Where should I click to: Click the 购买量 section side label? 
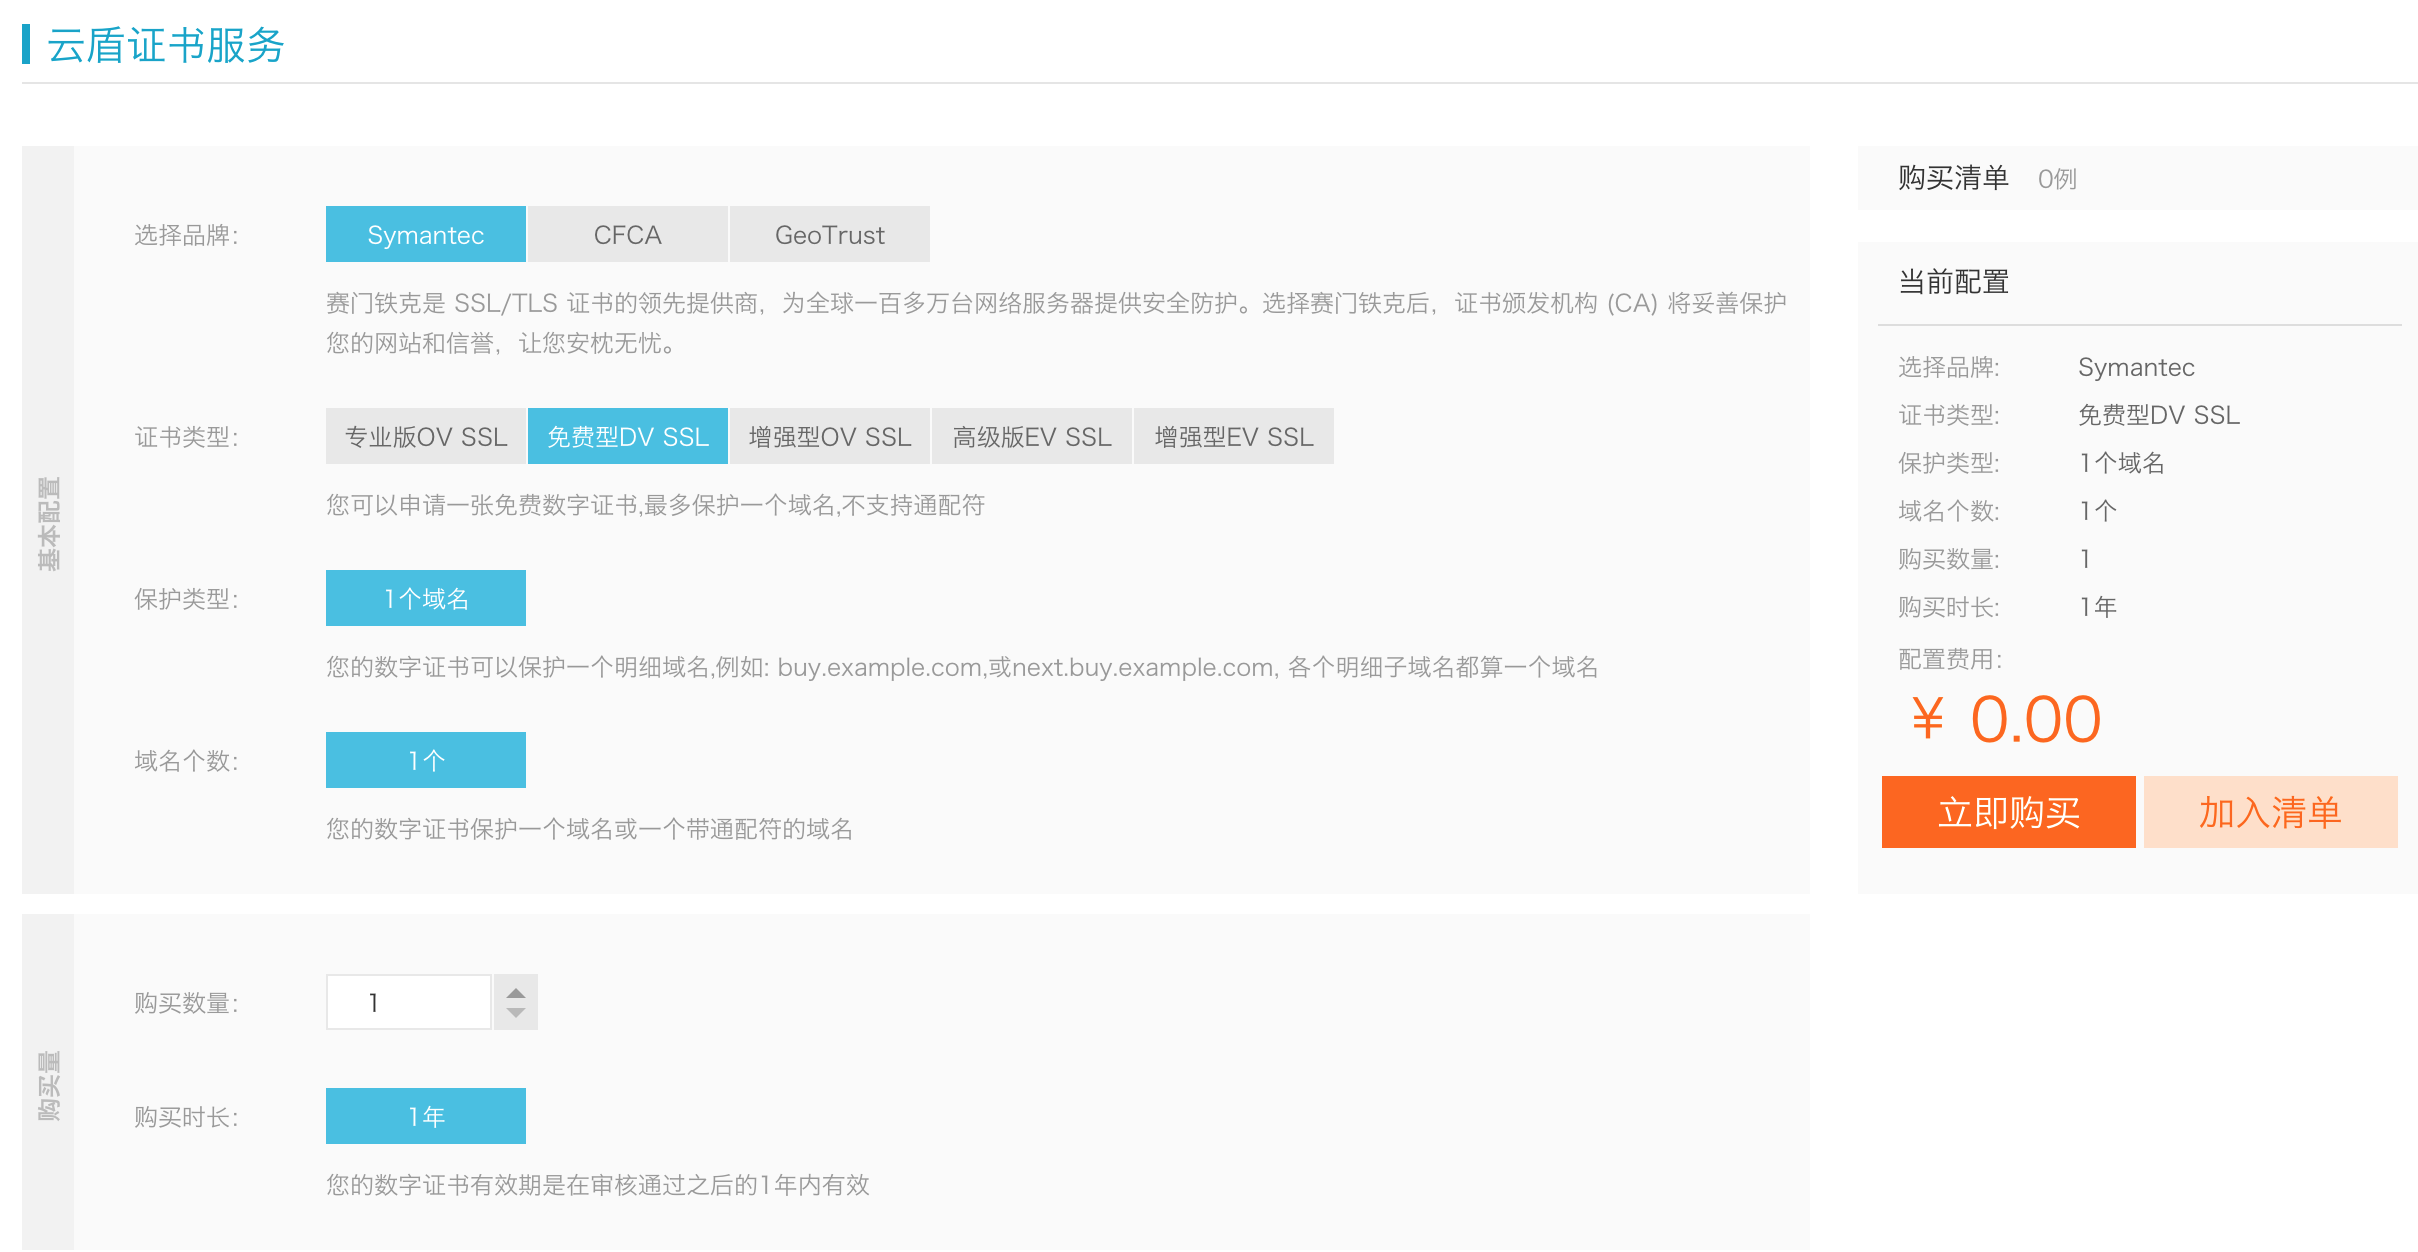48,1085
